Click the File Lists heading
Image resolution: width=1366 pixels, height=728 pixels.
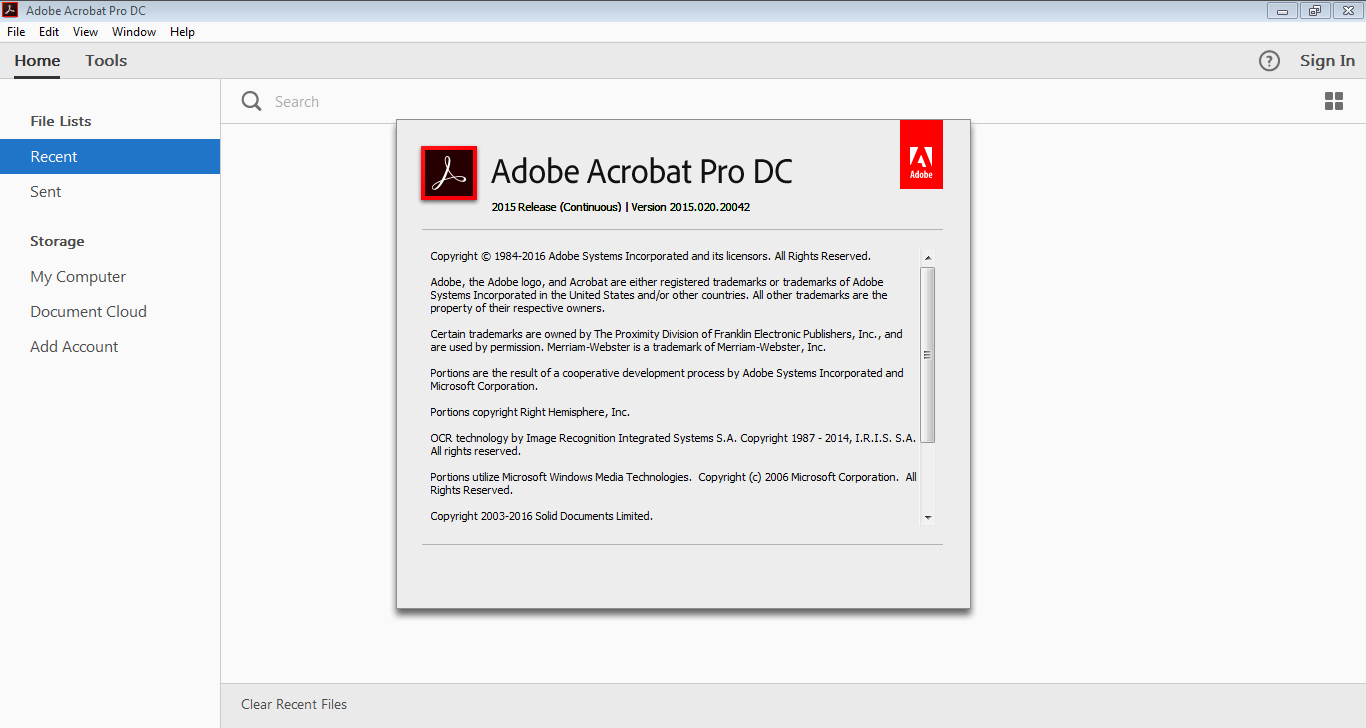(x=61, y=121)
